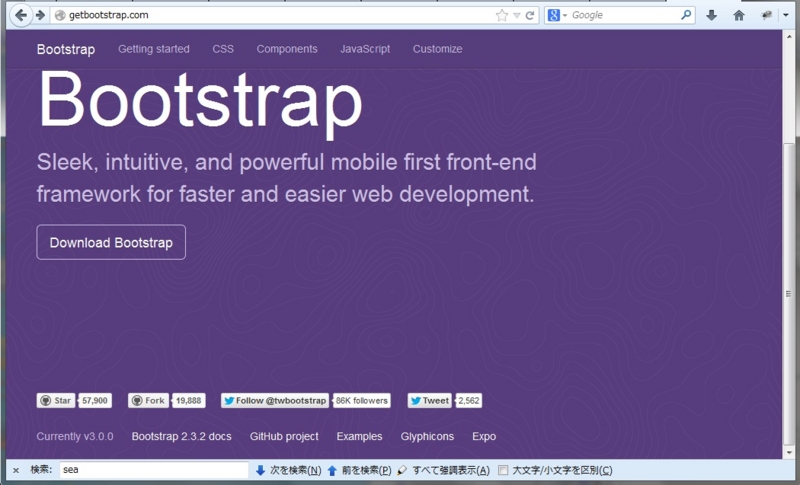Viewport: 800px width, 485px height.
Task: Click the add-on icon next to home
Action: point(766,15)
